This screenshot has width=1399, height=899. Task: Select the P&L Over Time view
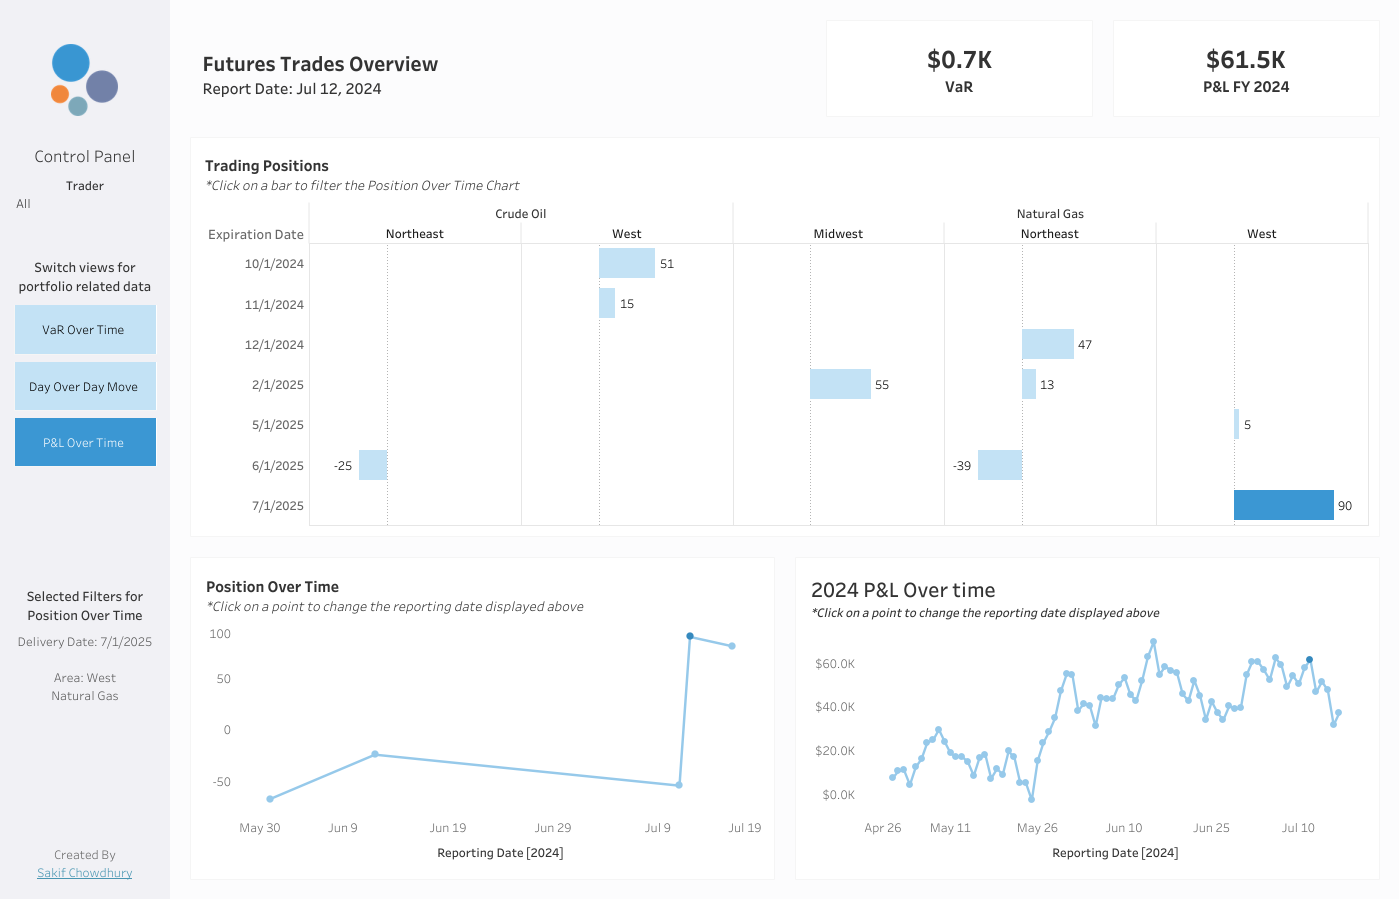tap(85, 442)
